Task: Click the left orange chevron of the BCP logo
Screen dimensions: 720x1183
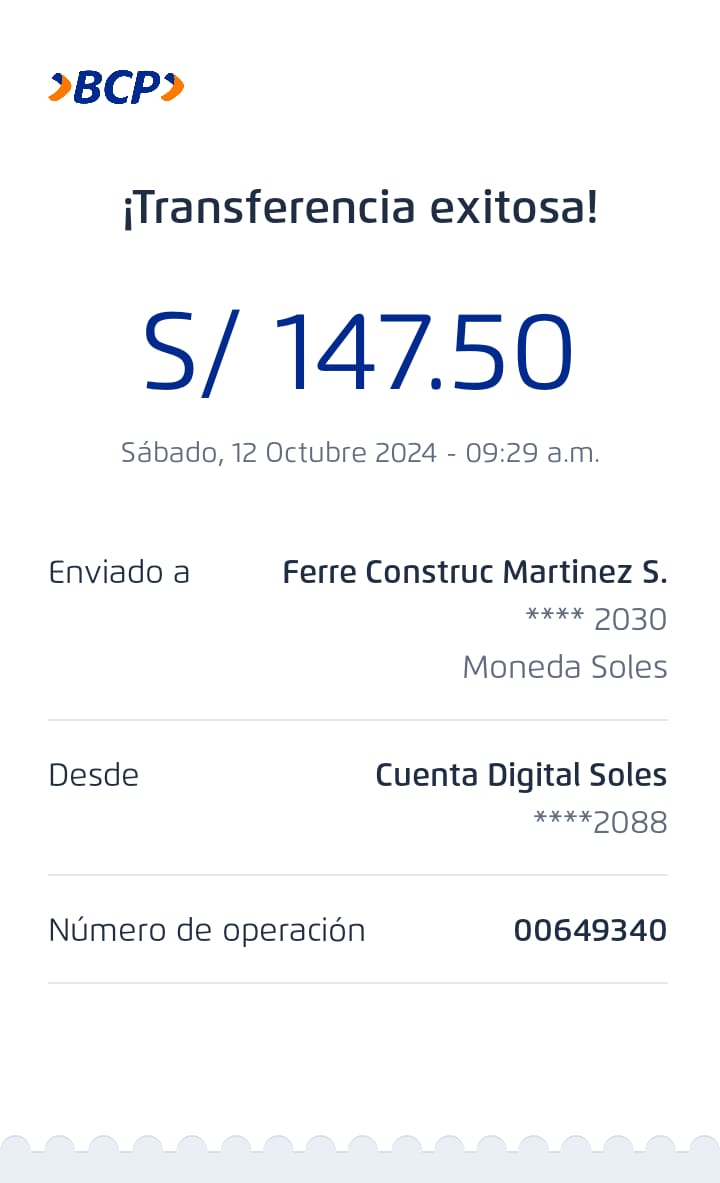Action: [x=59, y=88]
